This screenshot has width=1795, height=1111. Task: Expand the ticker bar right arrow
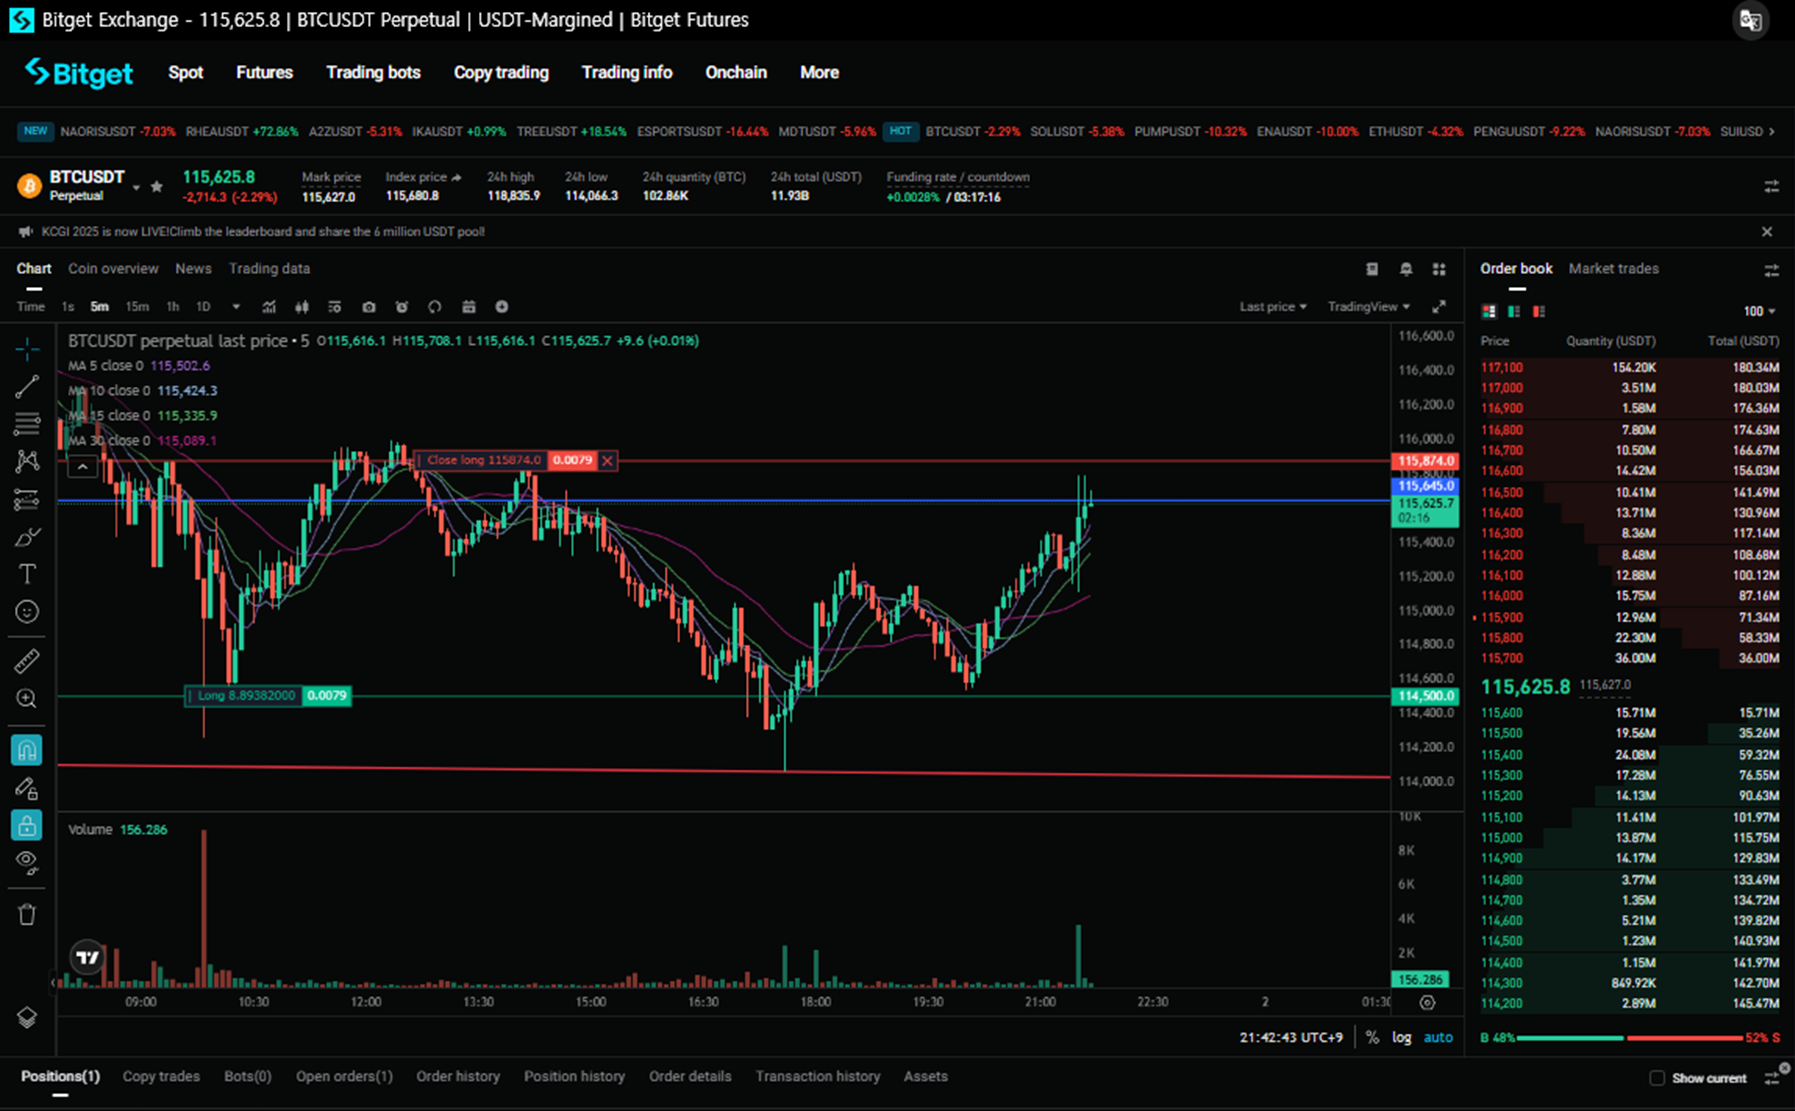pos(1772,132)
